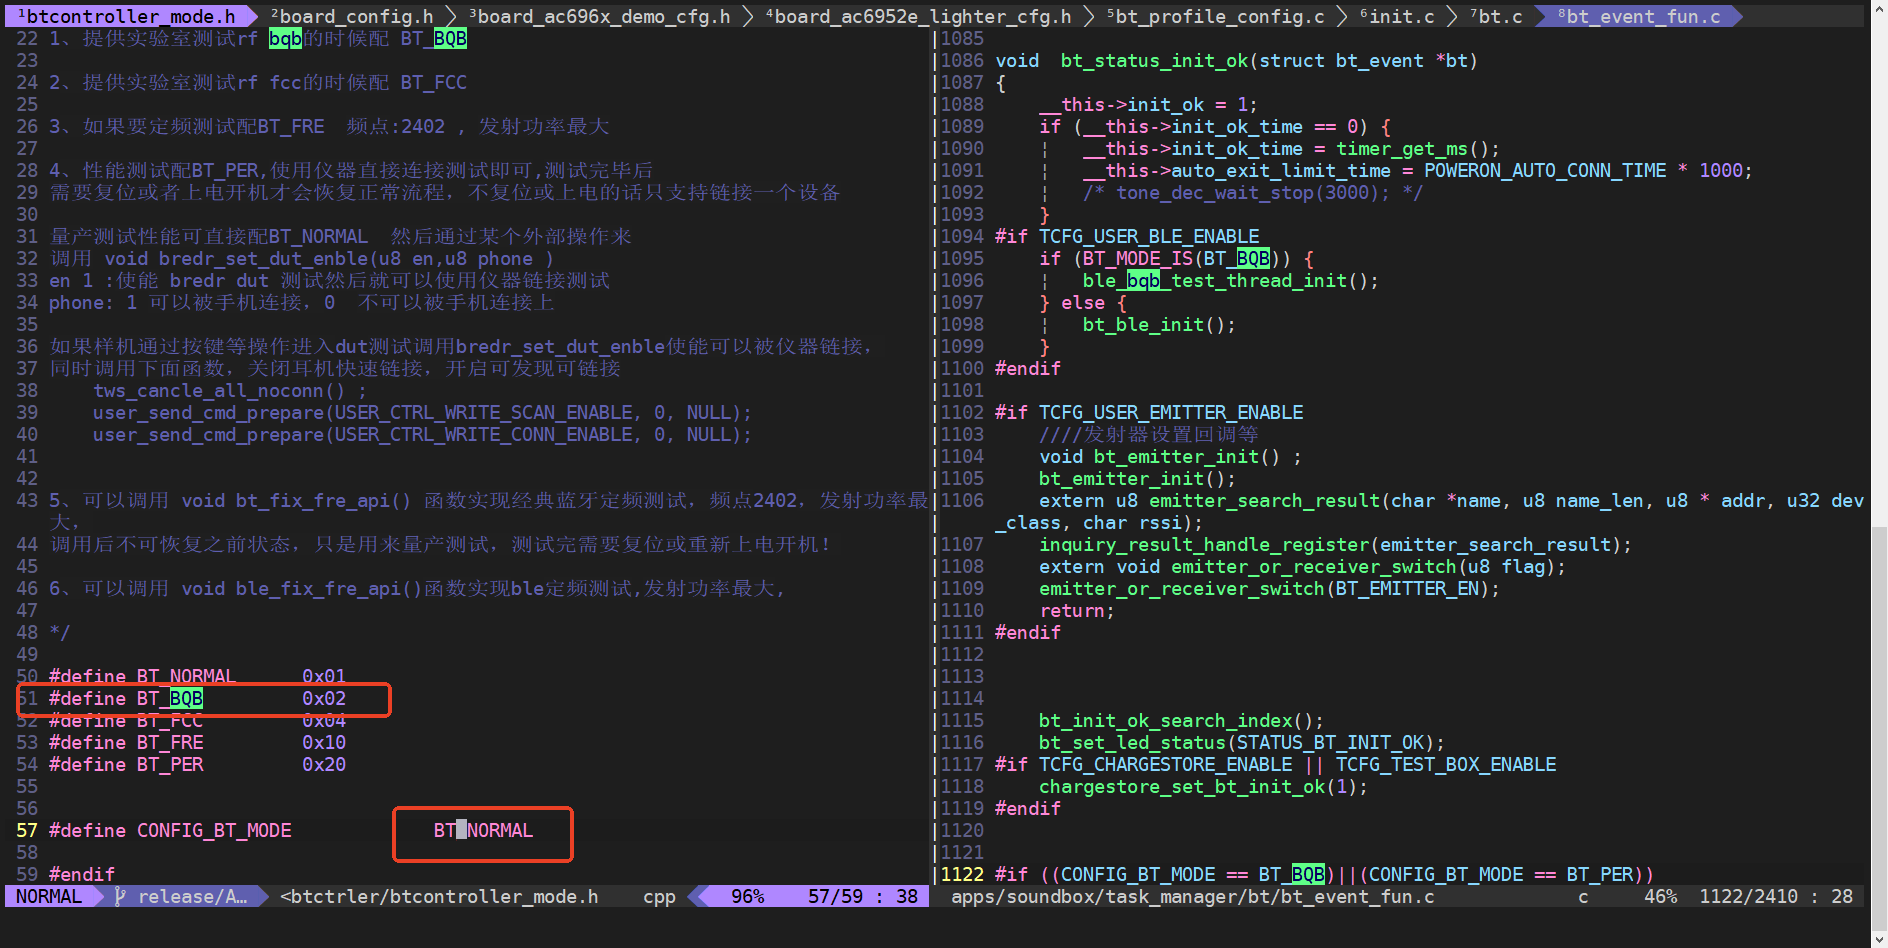This screenshot has width=1888, height=948.
Task: Click inquiry_result_handle_register on line 1107
Action: click(x=1204, y=545)
